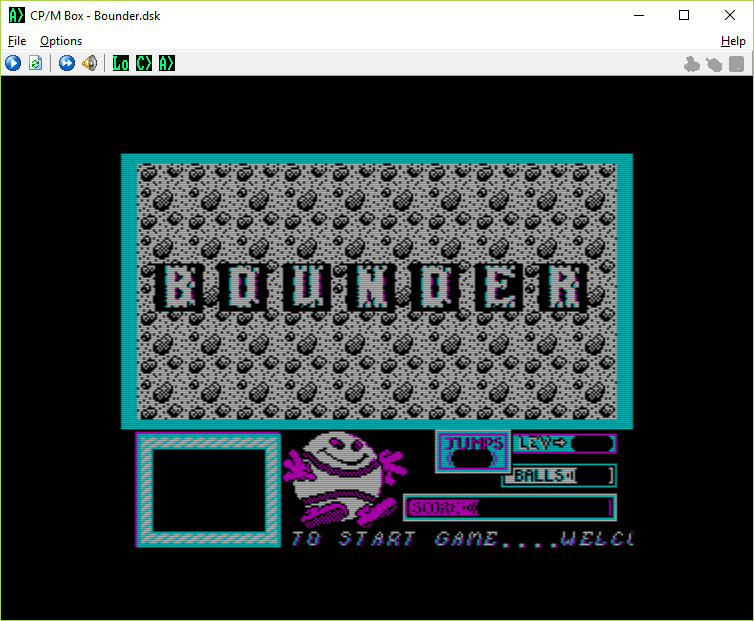This screenshot has height=621, width=754.
Task: Open the Options menu
Action: click(61, 41)
